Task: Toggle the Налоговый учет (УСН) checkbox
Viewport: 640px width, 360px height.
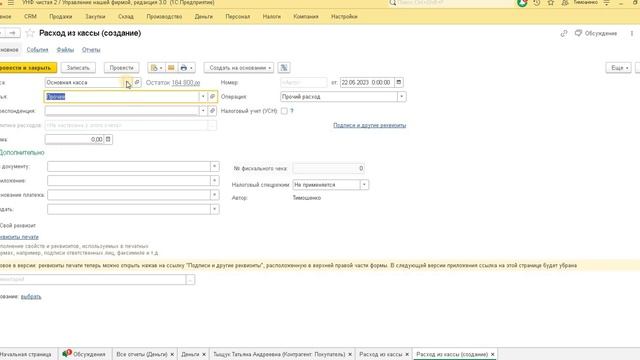Action: 284,111
